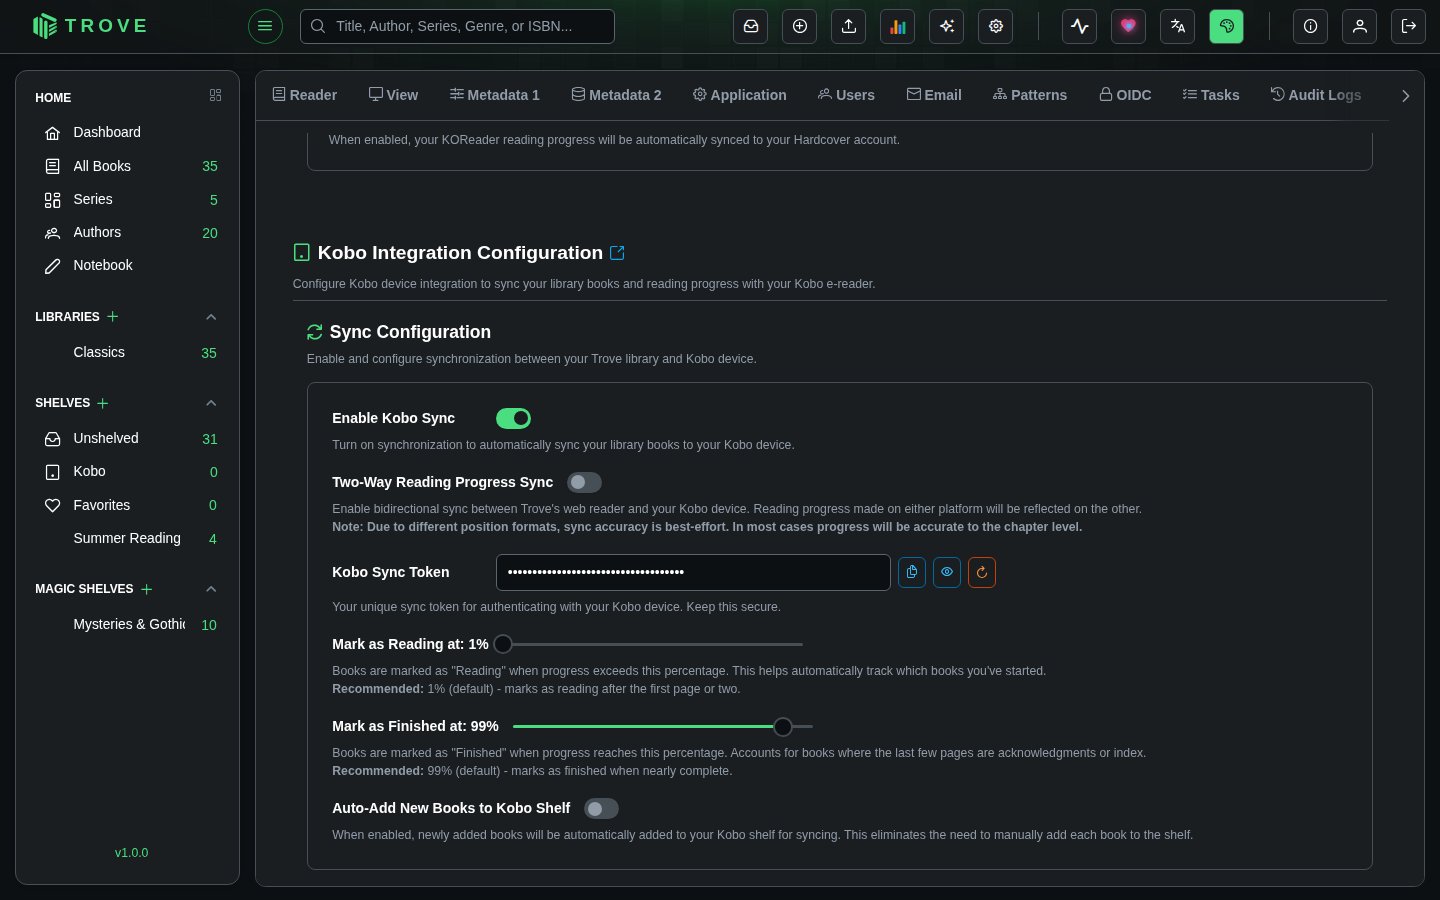Image resolution: width=1440 pixels, height=900 pixels.
Task: Disable the Enable Kobo Sync switch
Action: (x=513, y=418)
